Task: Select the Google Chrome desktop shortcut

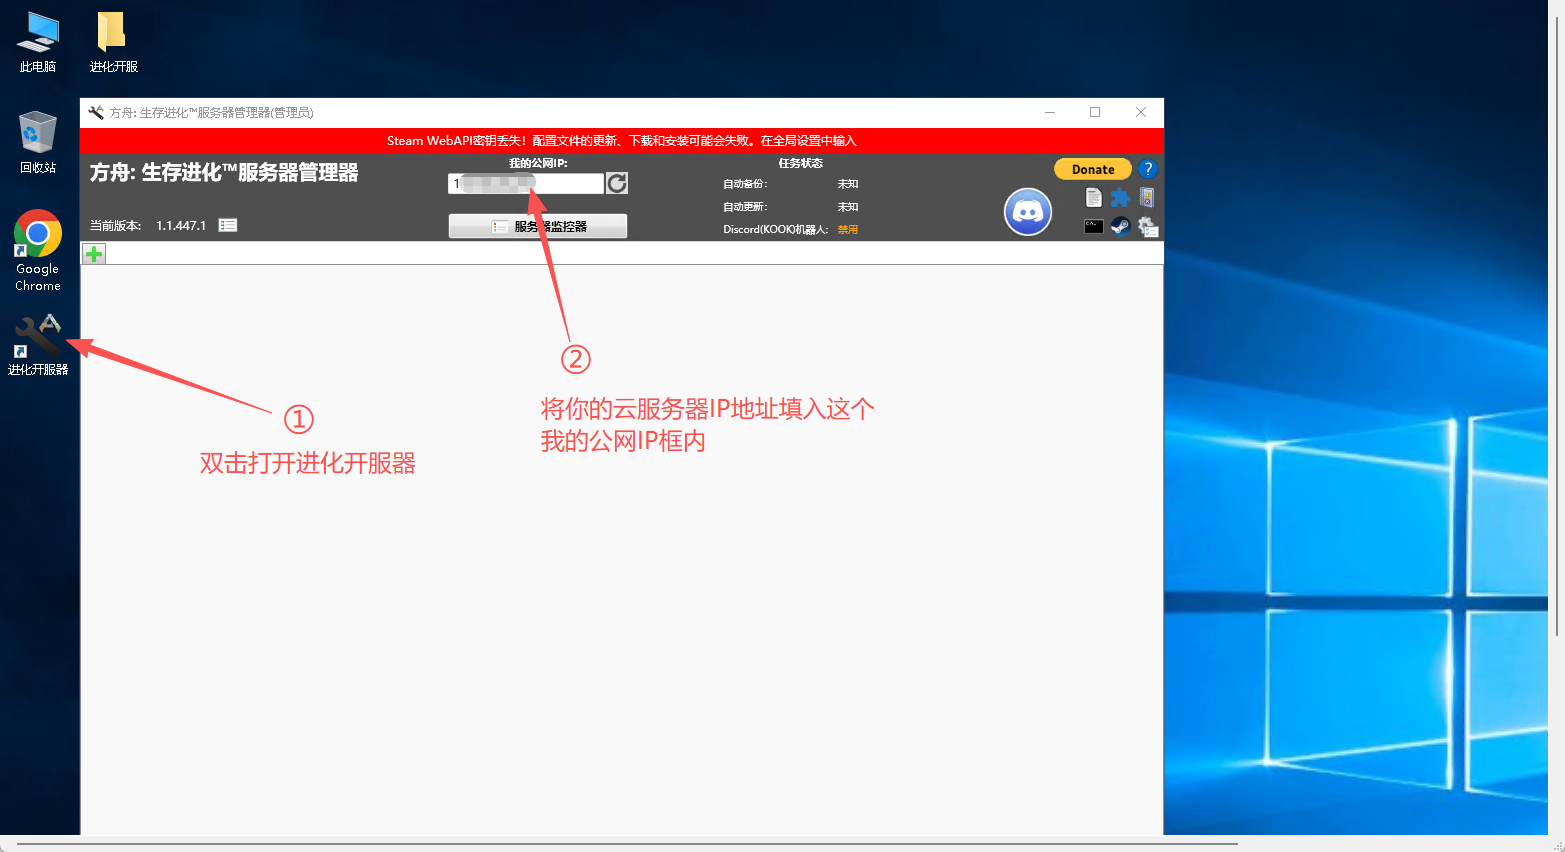Action: pyautogui.click(x=38, y=250)
